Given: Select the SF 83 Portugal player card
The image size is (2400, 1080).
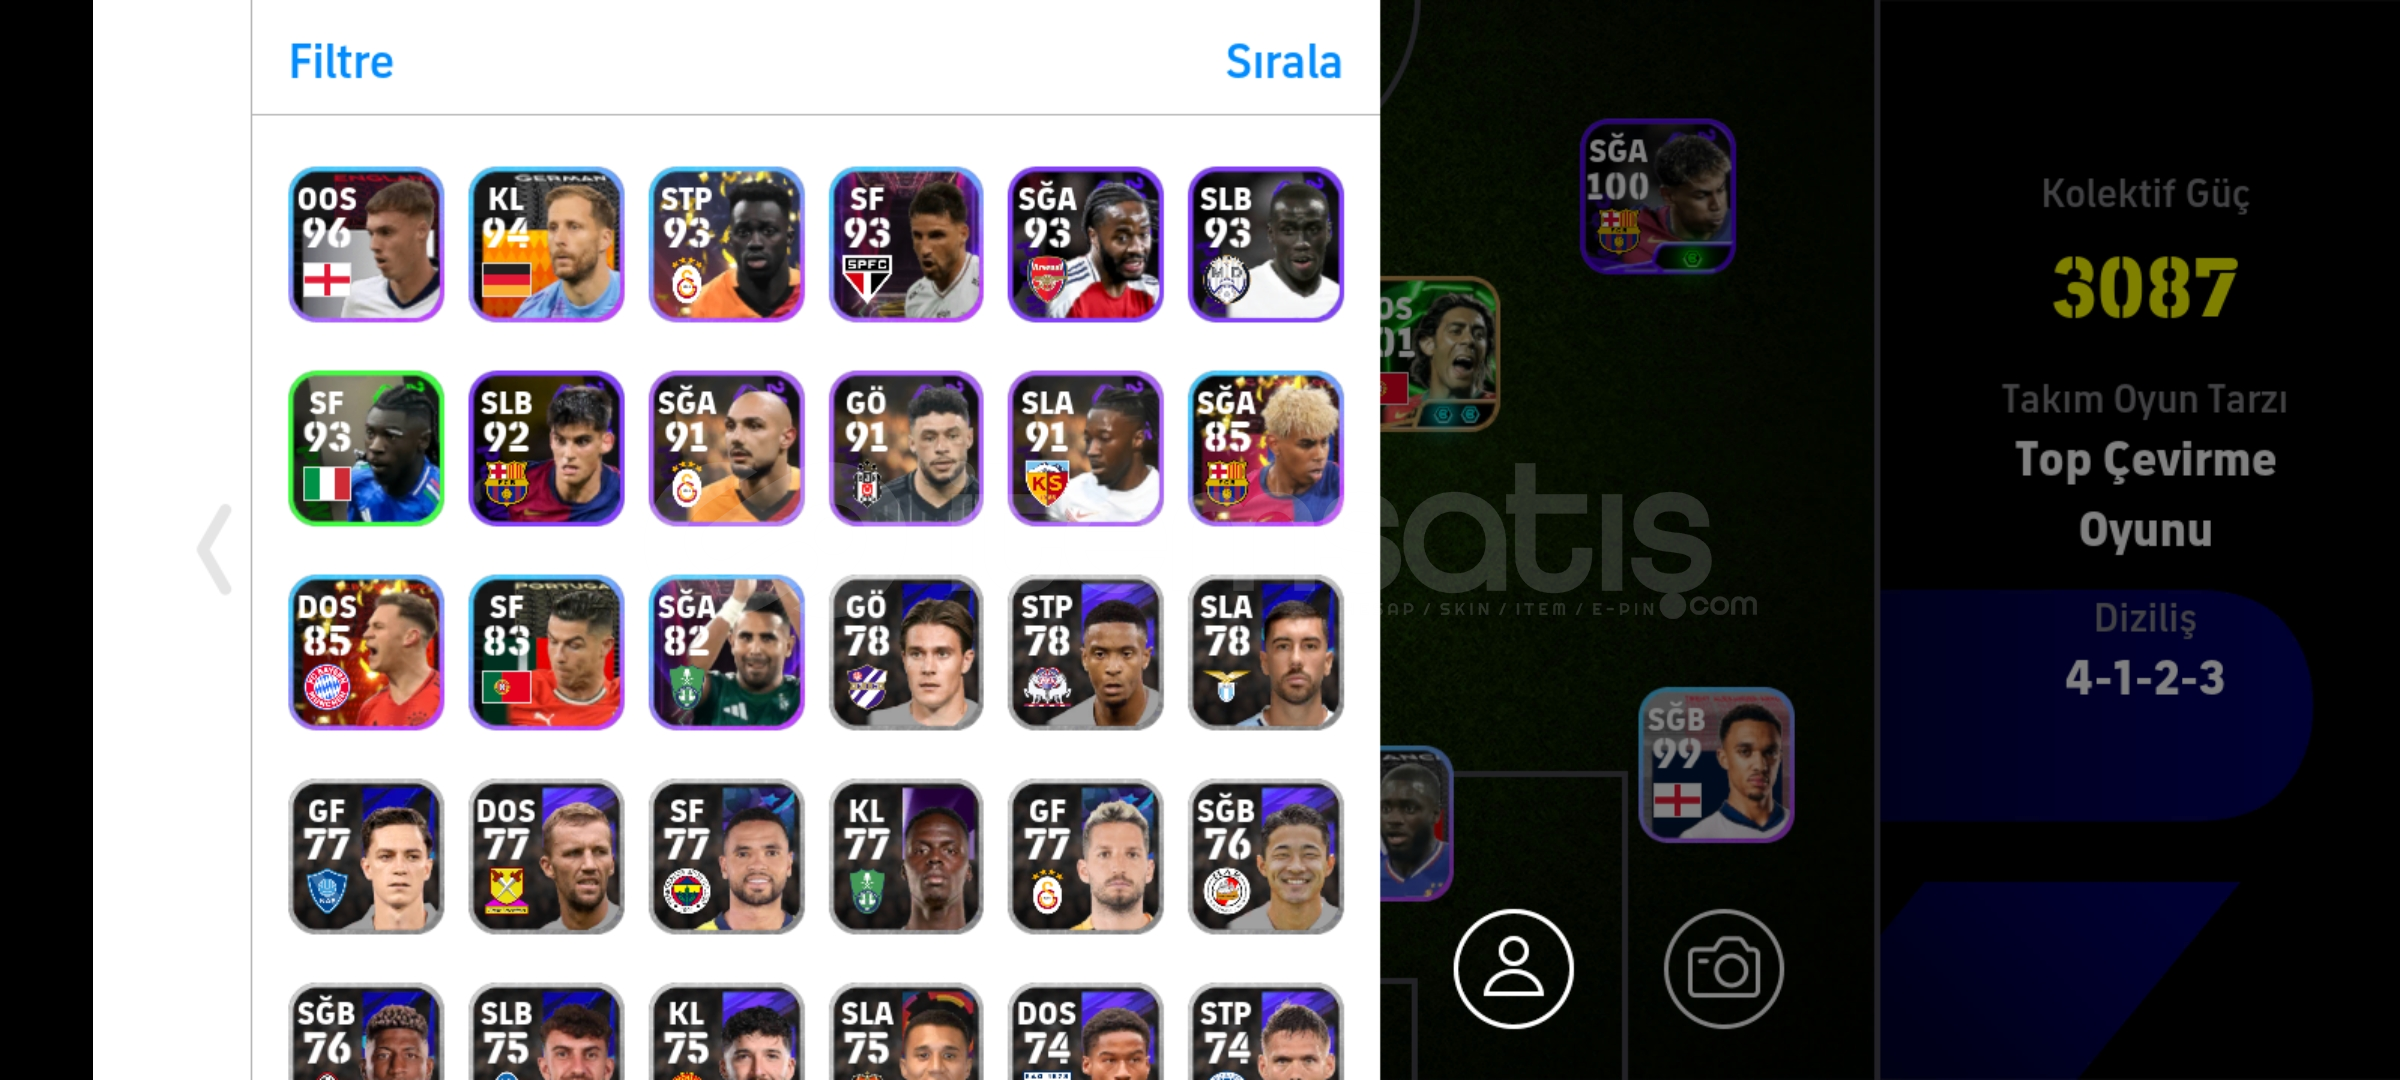Looking at the screenshot, I should point(546,652).
